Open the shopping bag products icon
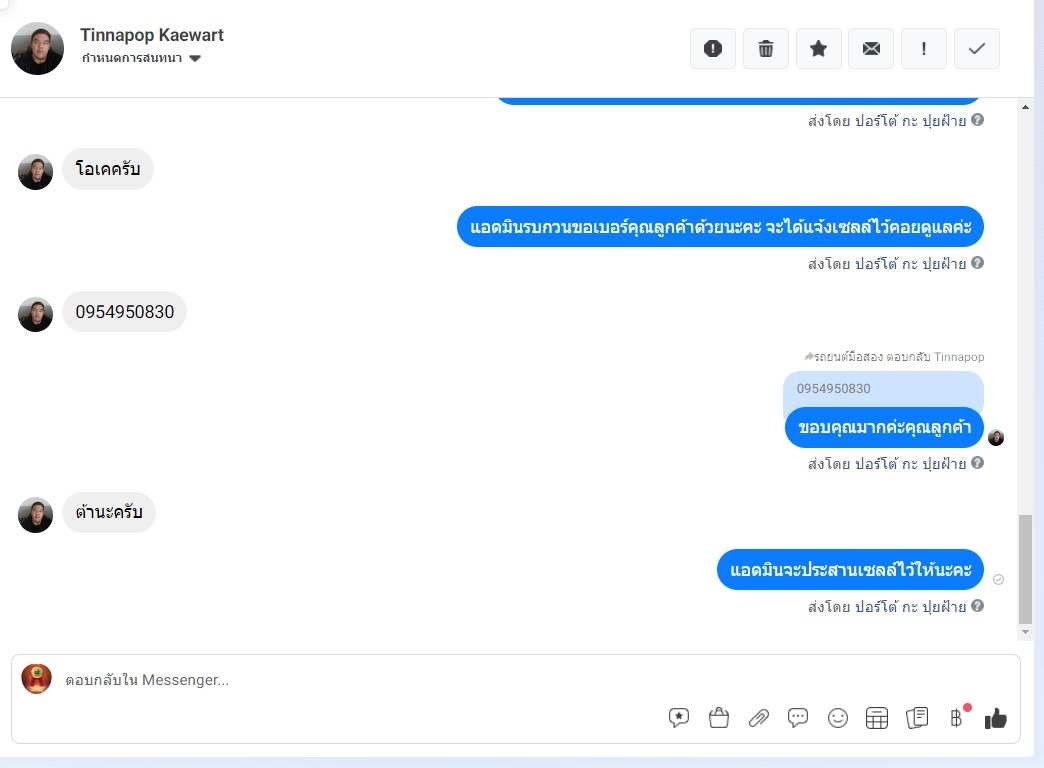Image resolution: width=1044 pixels, height=768 pixels. tap(719, 717)
